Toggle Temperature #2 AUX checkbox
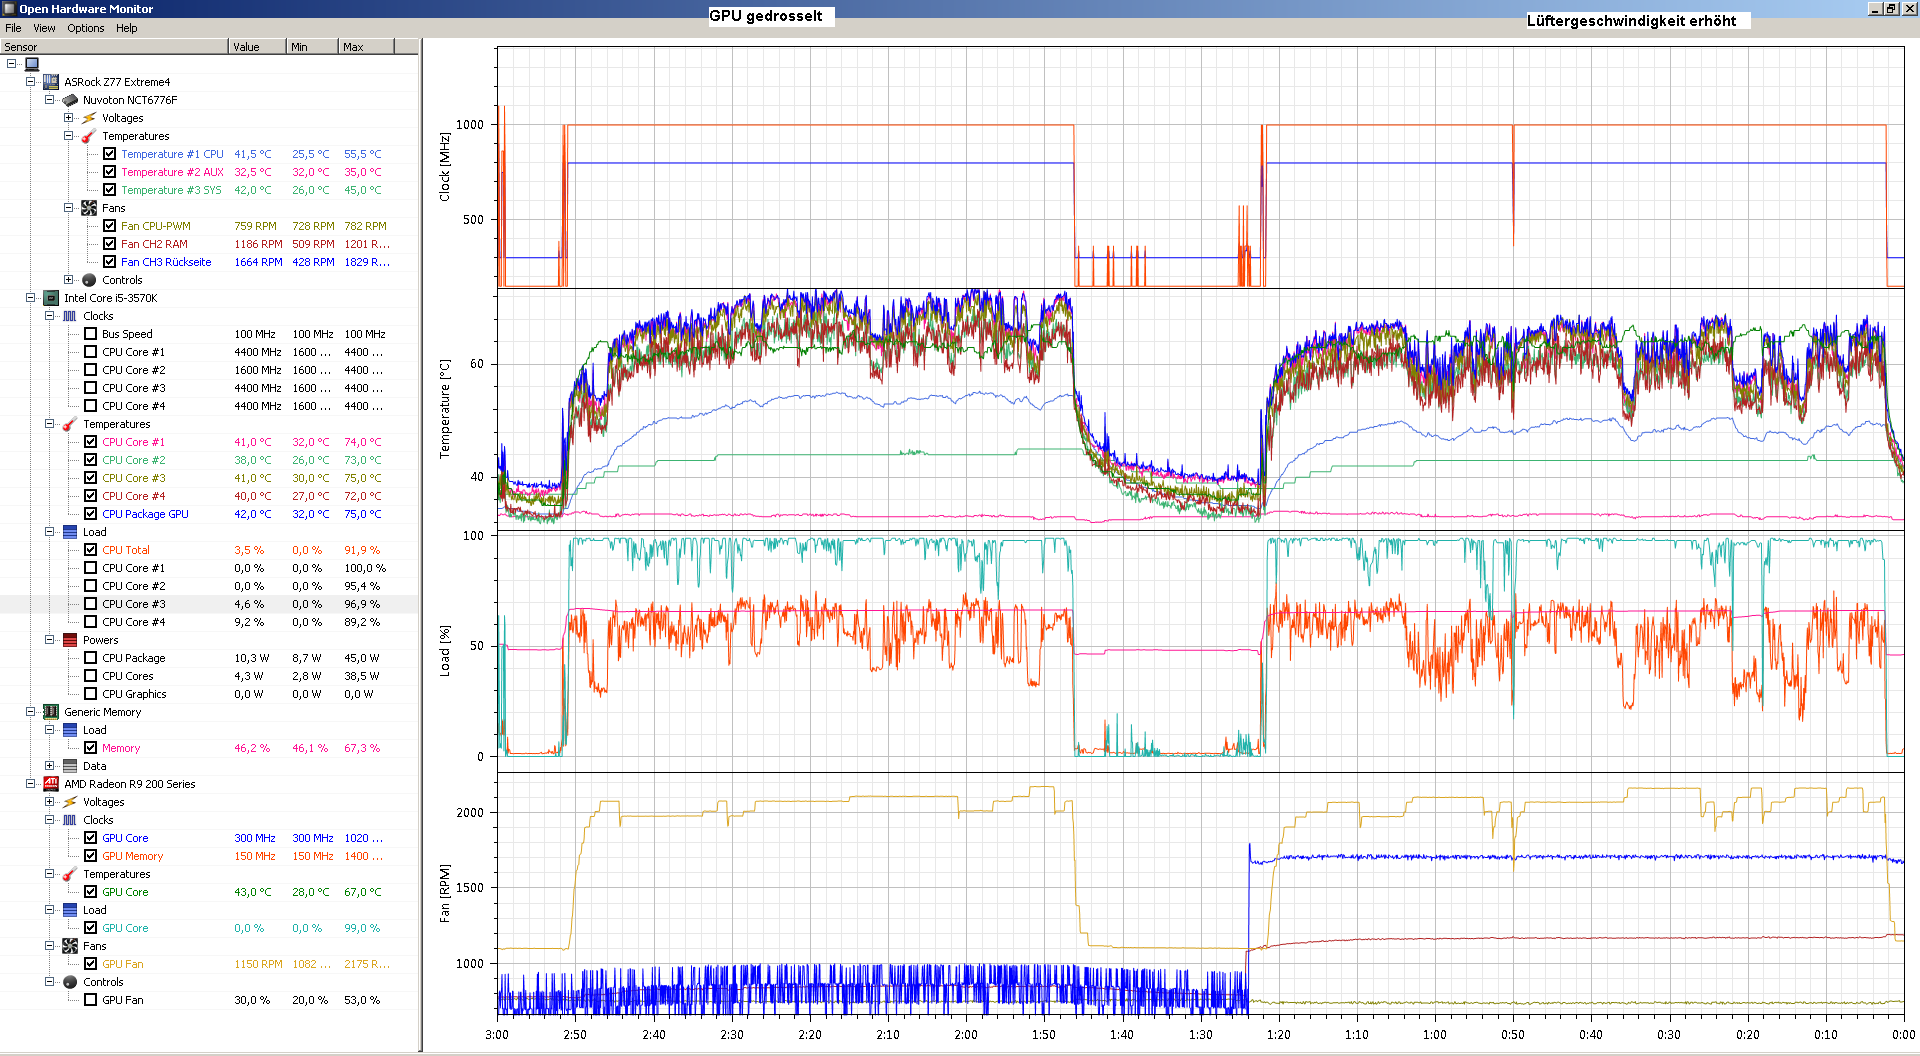1920x1056 pixels. point(110,172)
